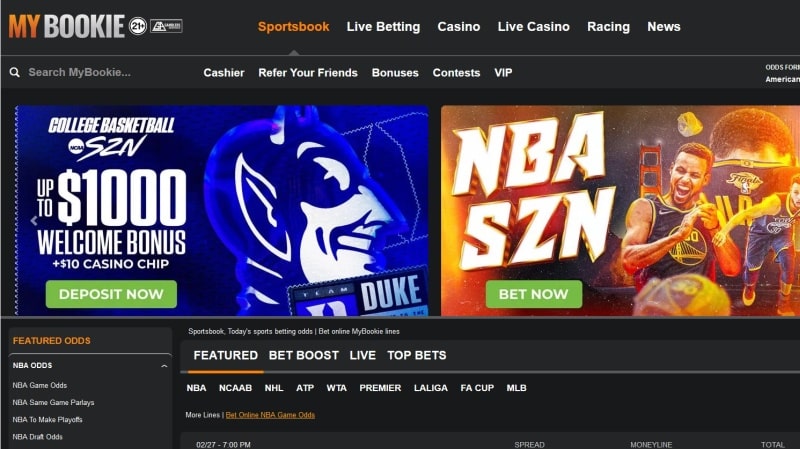Click the search magnifier icon
The image size is (800, 449).
(15, 72)
